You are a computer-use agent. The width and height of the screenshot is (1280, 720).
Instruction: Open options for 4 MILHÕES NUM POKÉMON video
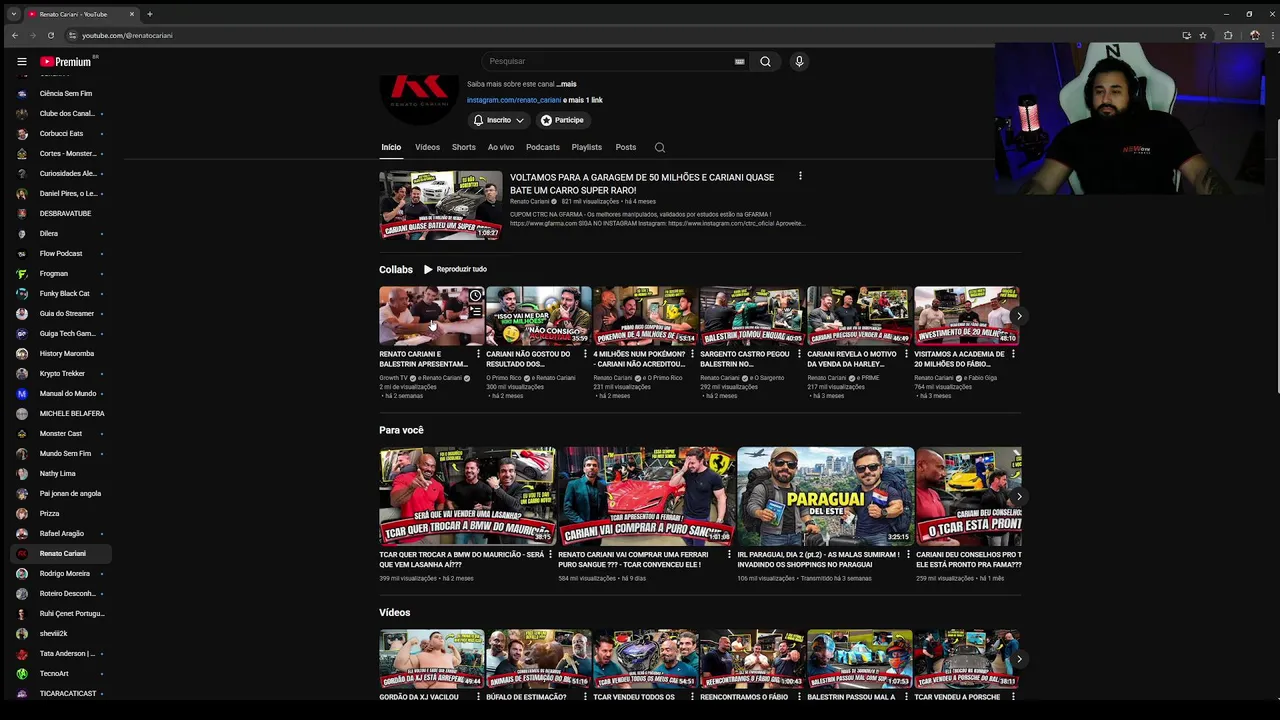[692, 354]
